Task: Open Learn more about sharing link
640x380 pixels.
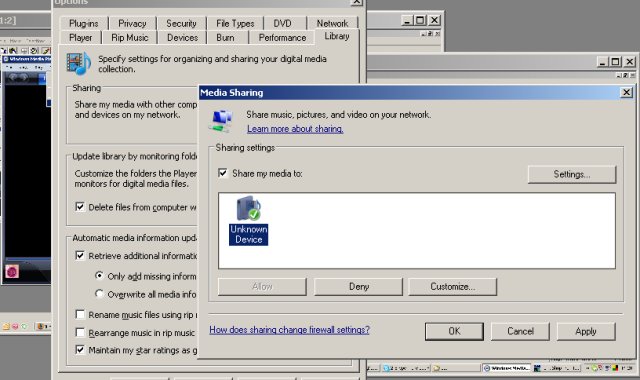Action: (x=295, y=129)
